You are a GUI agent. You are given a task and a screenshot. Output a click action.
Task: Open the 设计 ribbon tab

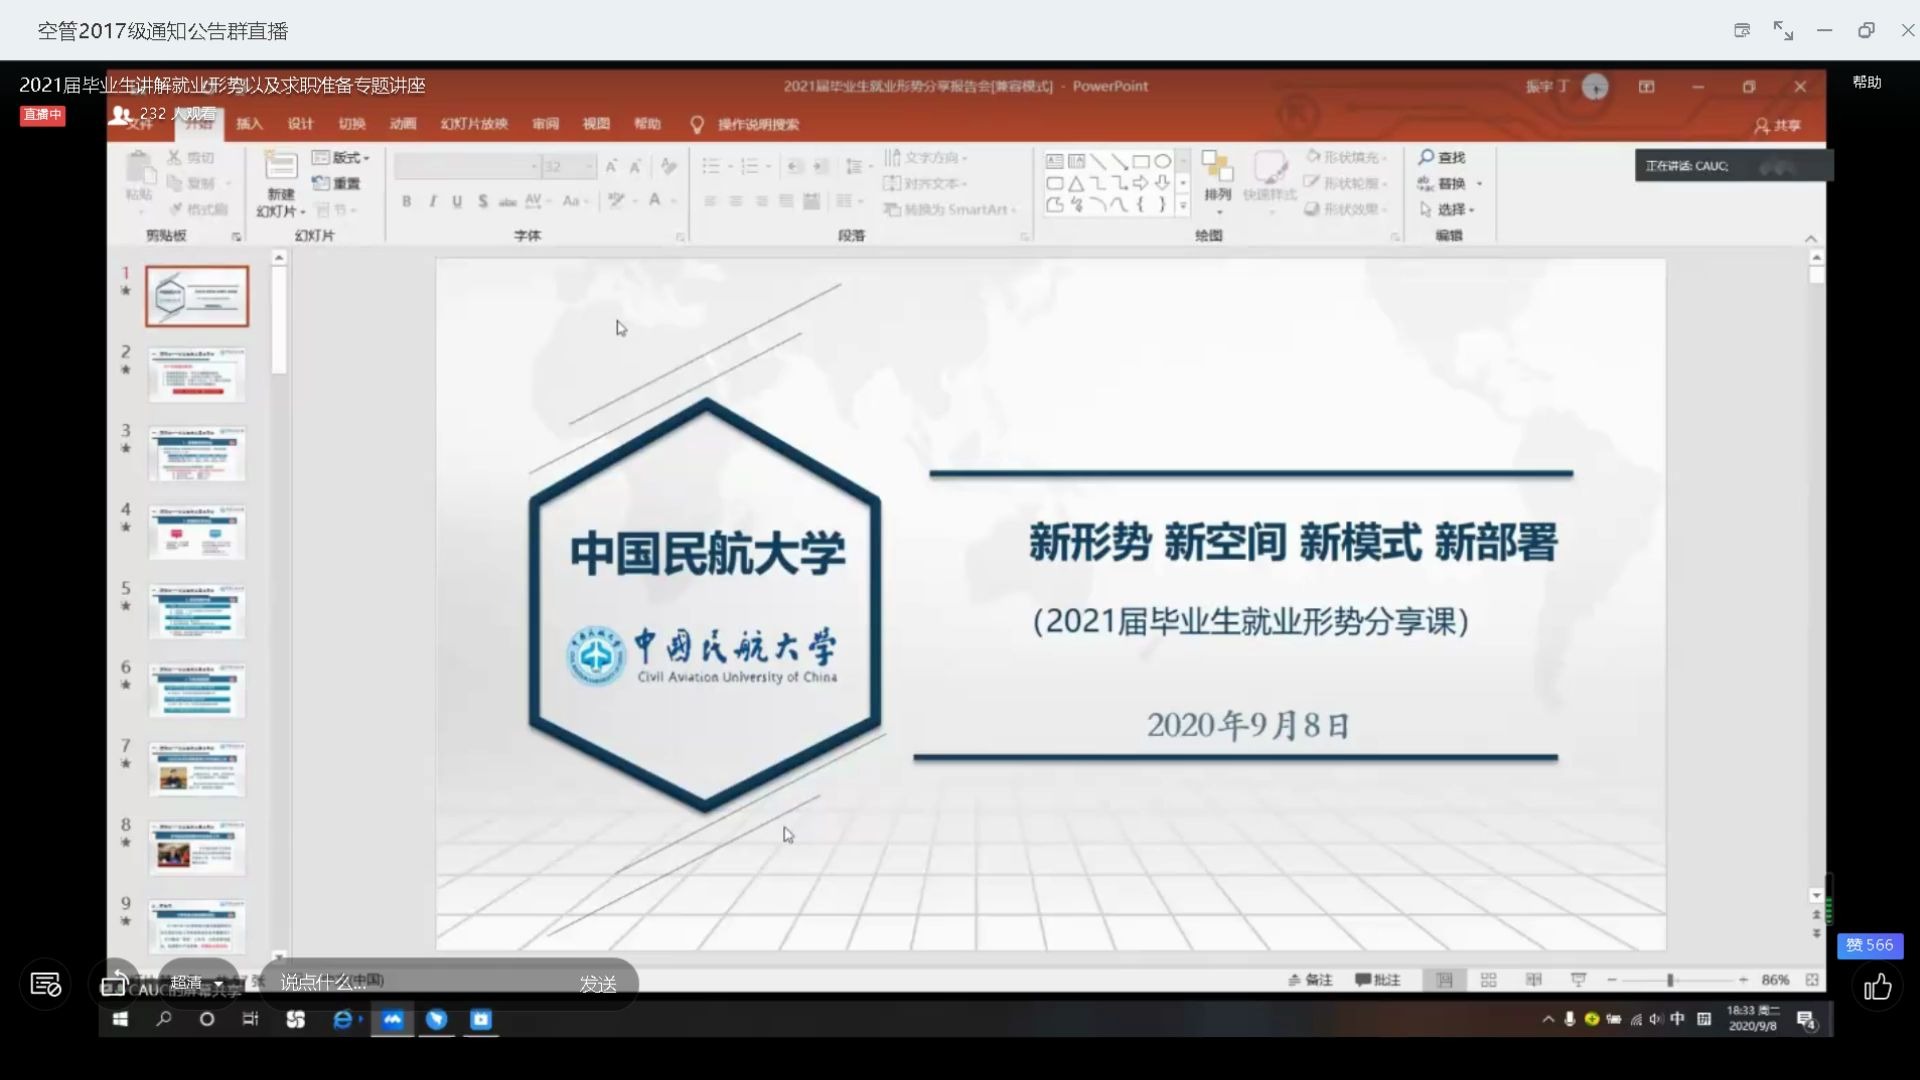point(300,124)
